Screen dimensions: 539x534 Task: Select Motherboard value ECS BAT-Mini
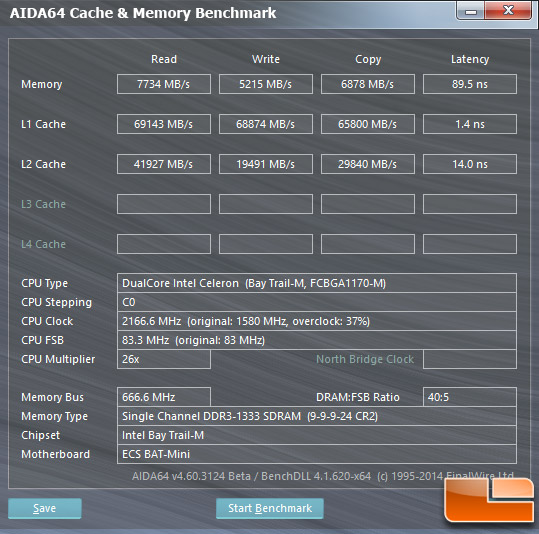click(317, 454)
